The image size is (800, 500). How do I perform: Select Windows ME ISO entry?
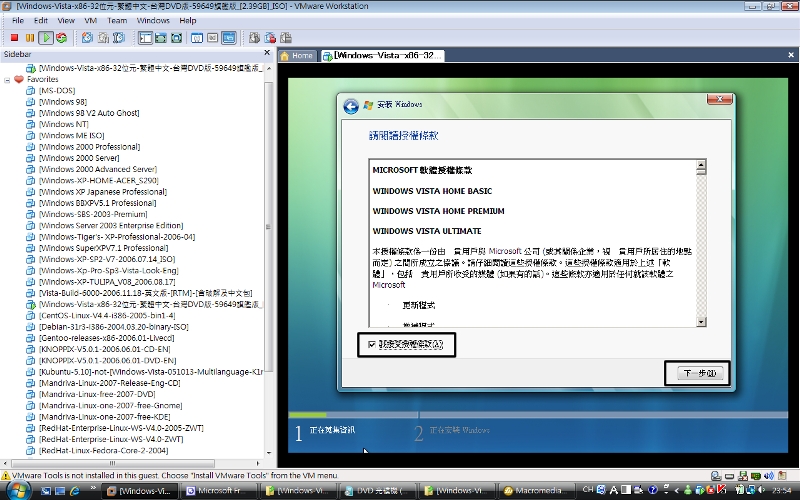[x=71, y=135]
